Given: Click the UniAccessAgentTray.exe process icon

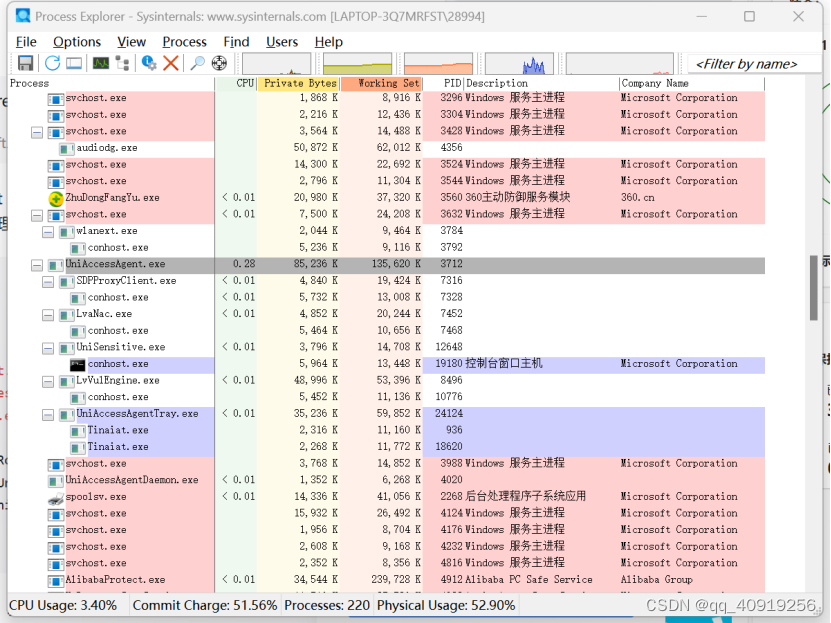Looking at the screenshot, I should pyautogui.click(x=67, y=415).
